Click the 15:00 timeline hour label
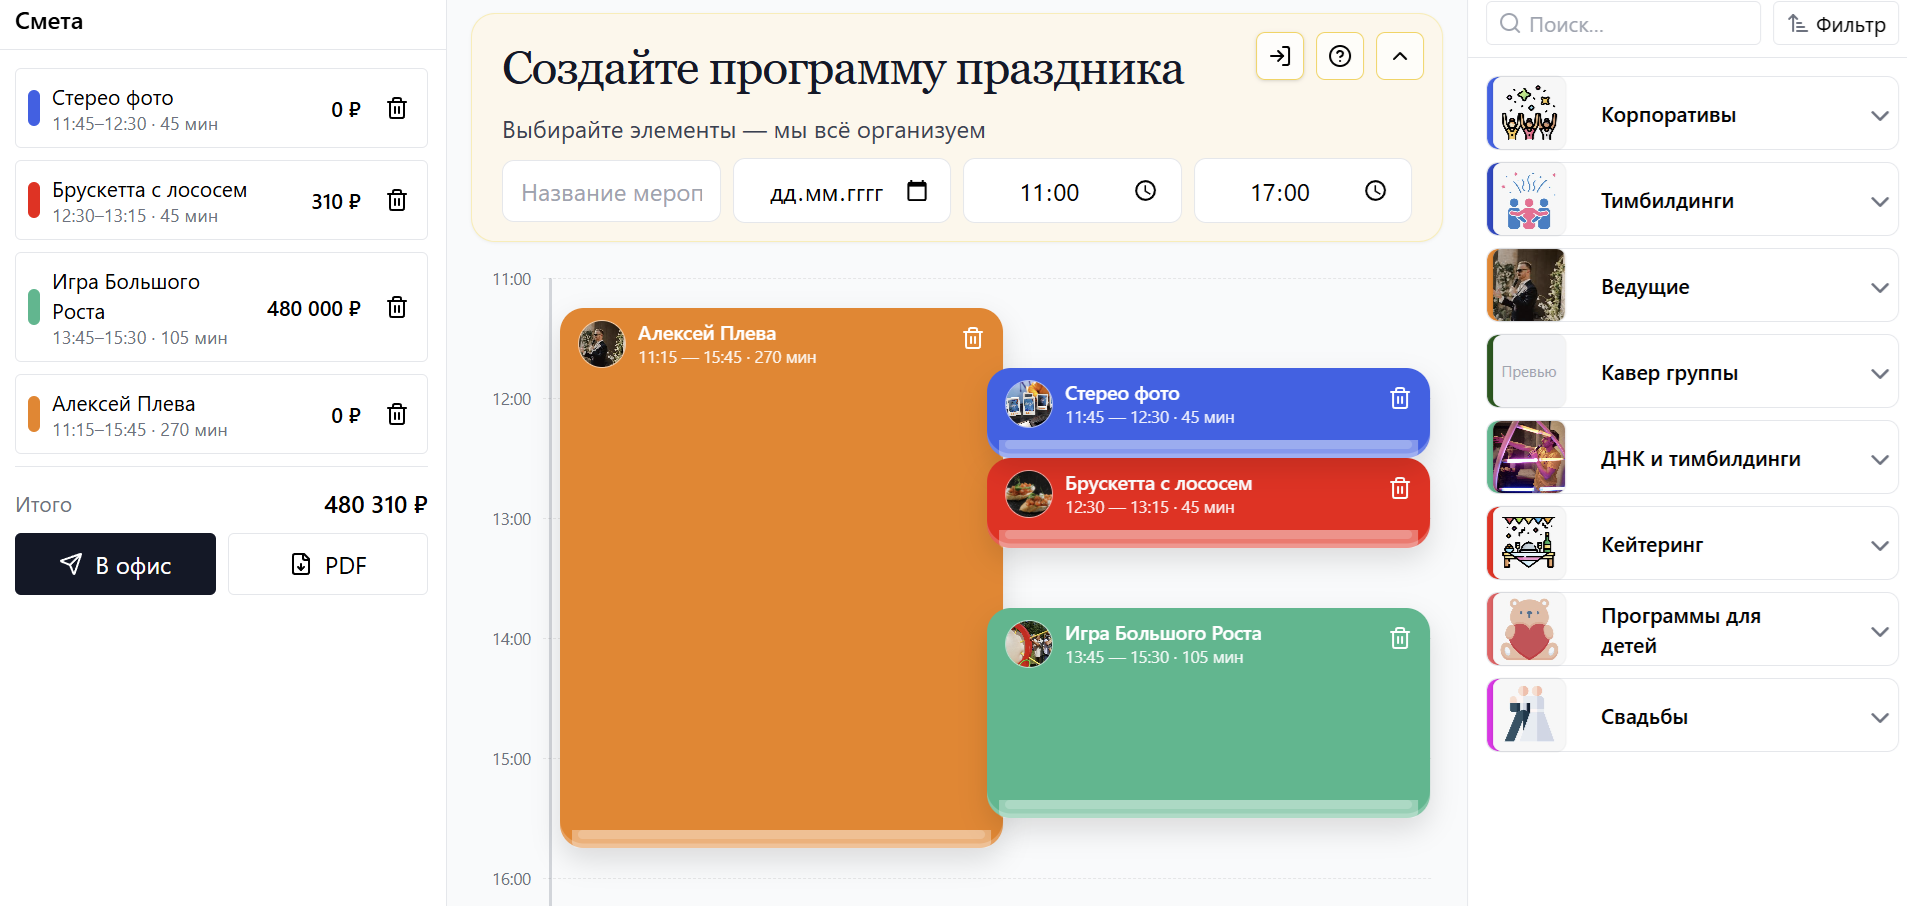Viewport: 1907px width, 906px height. 512,759
